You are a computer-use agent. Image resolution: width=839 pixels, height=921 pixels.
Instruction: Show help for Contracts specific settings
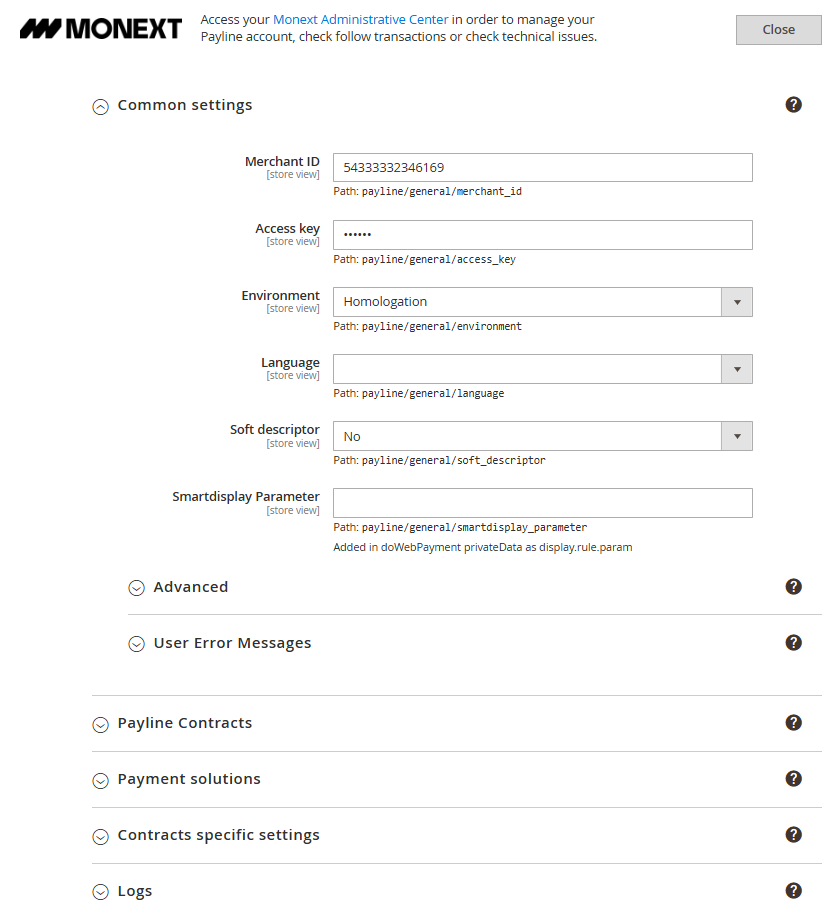[x=793, y=835]
